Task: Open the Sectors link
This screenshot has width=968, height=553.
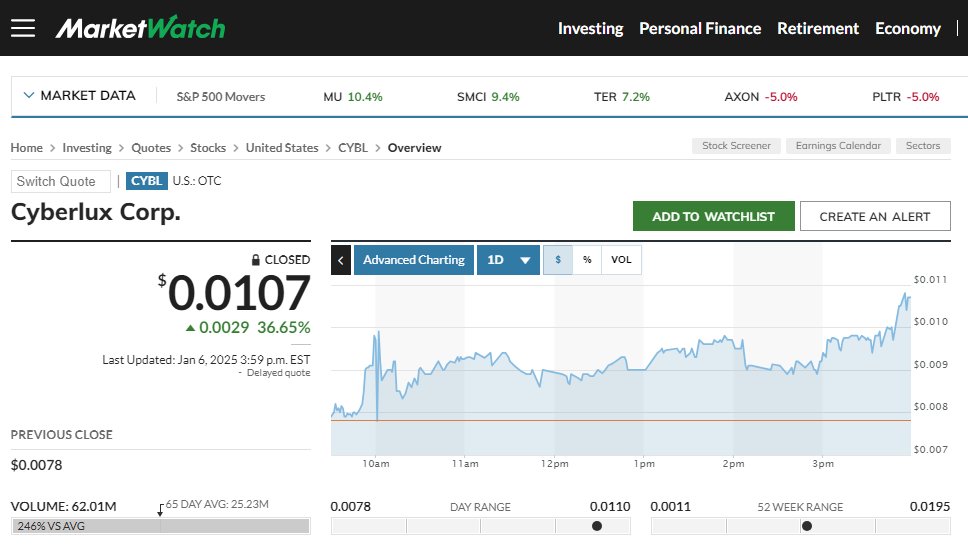Action: (923, 146)
